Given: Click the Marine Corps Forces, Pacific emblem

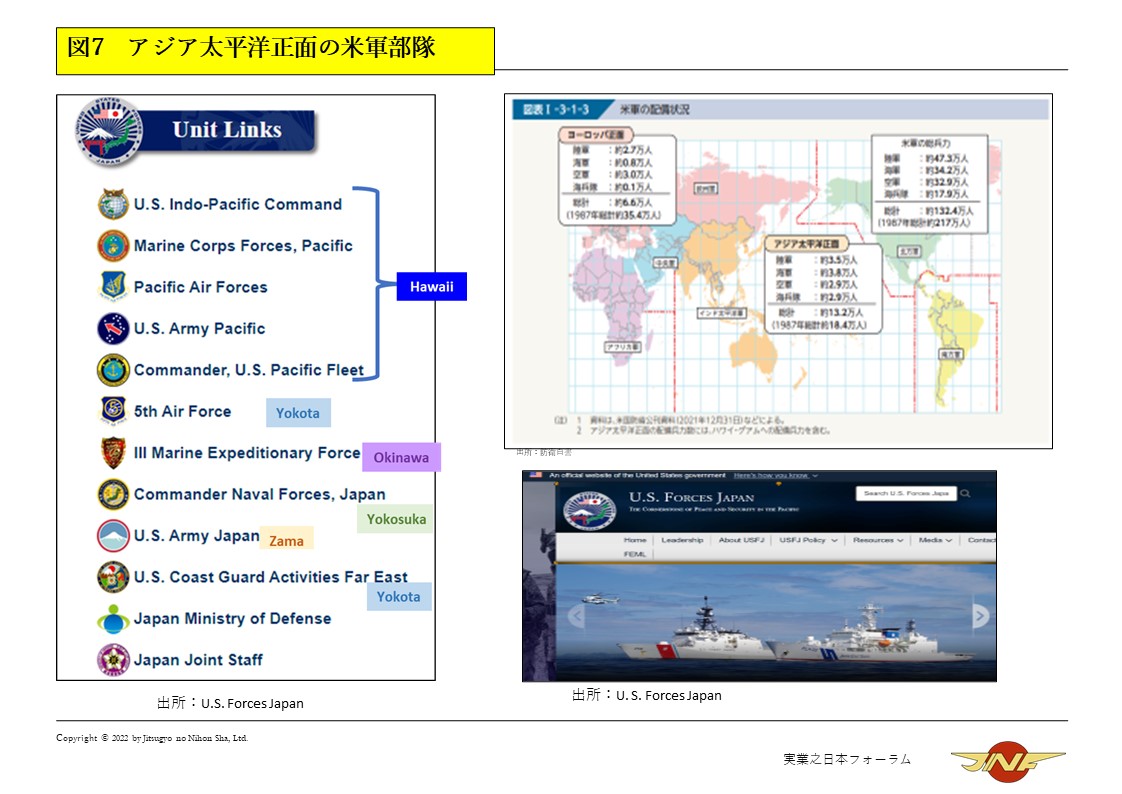Looking at the screenshot, I should coord(113,245).
